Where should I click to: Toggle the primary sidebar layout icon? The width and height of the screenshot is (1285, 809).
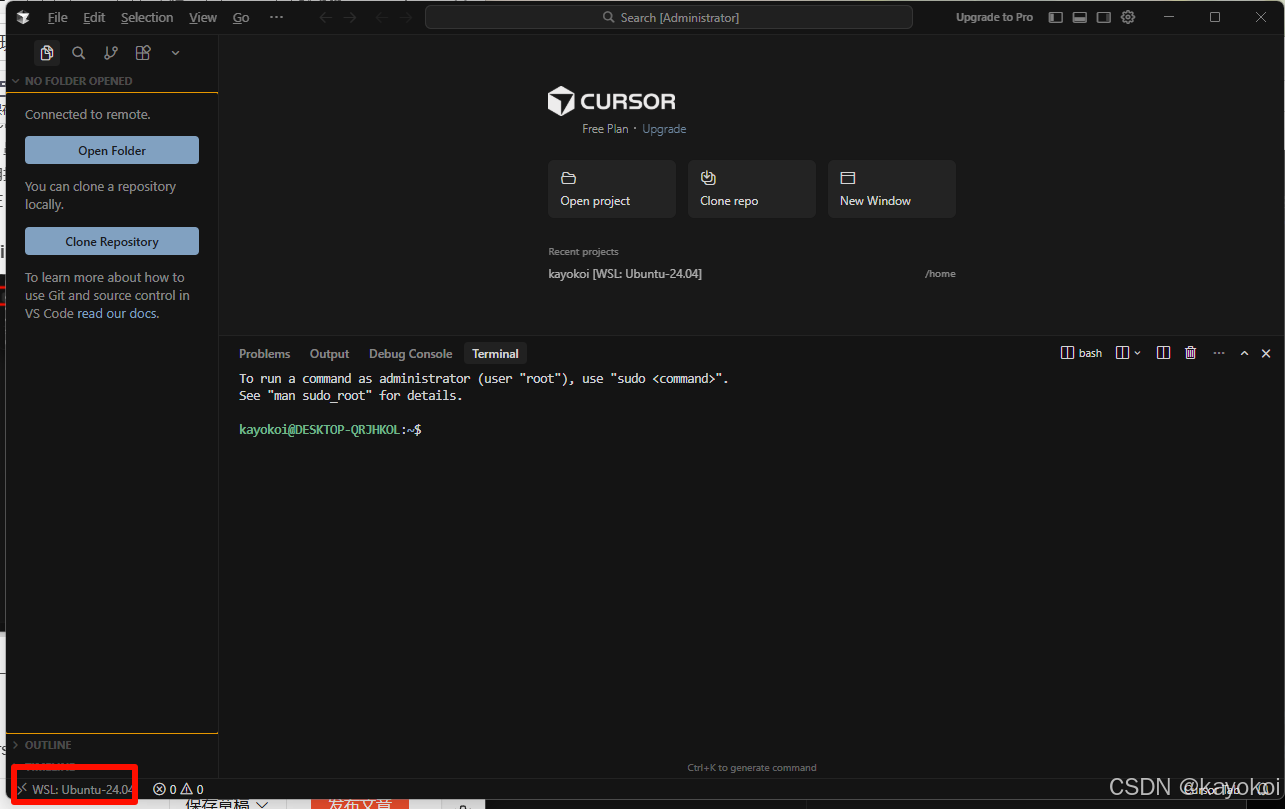pos(1055,17)
